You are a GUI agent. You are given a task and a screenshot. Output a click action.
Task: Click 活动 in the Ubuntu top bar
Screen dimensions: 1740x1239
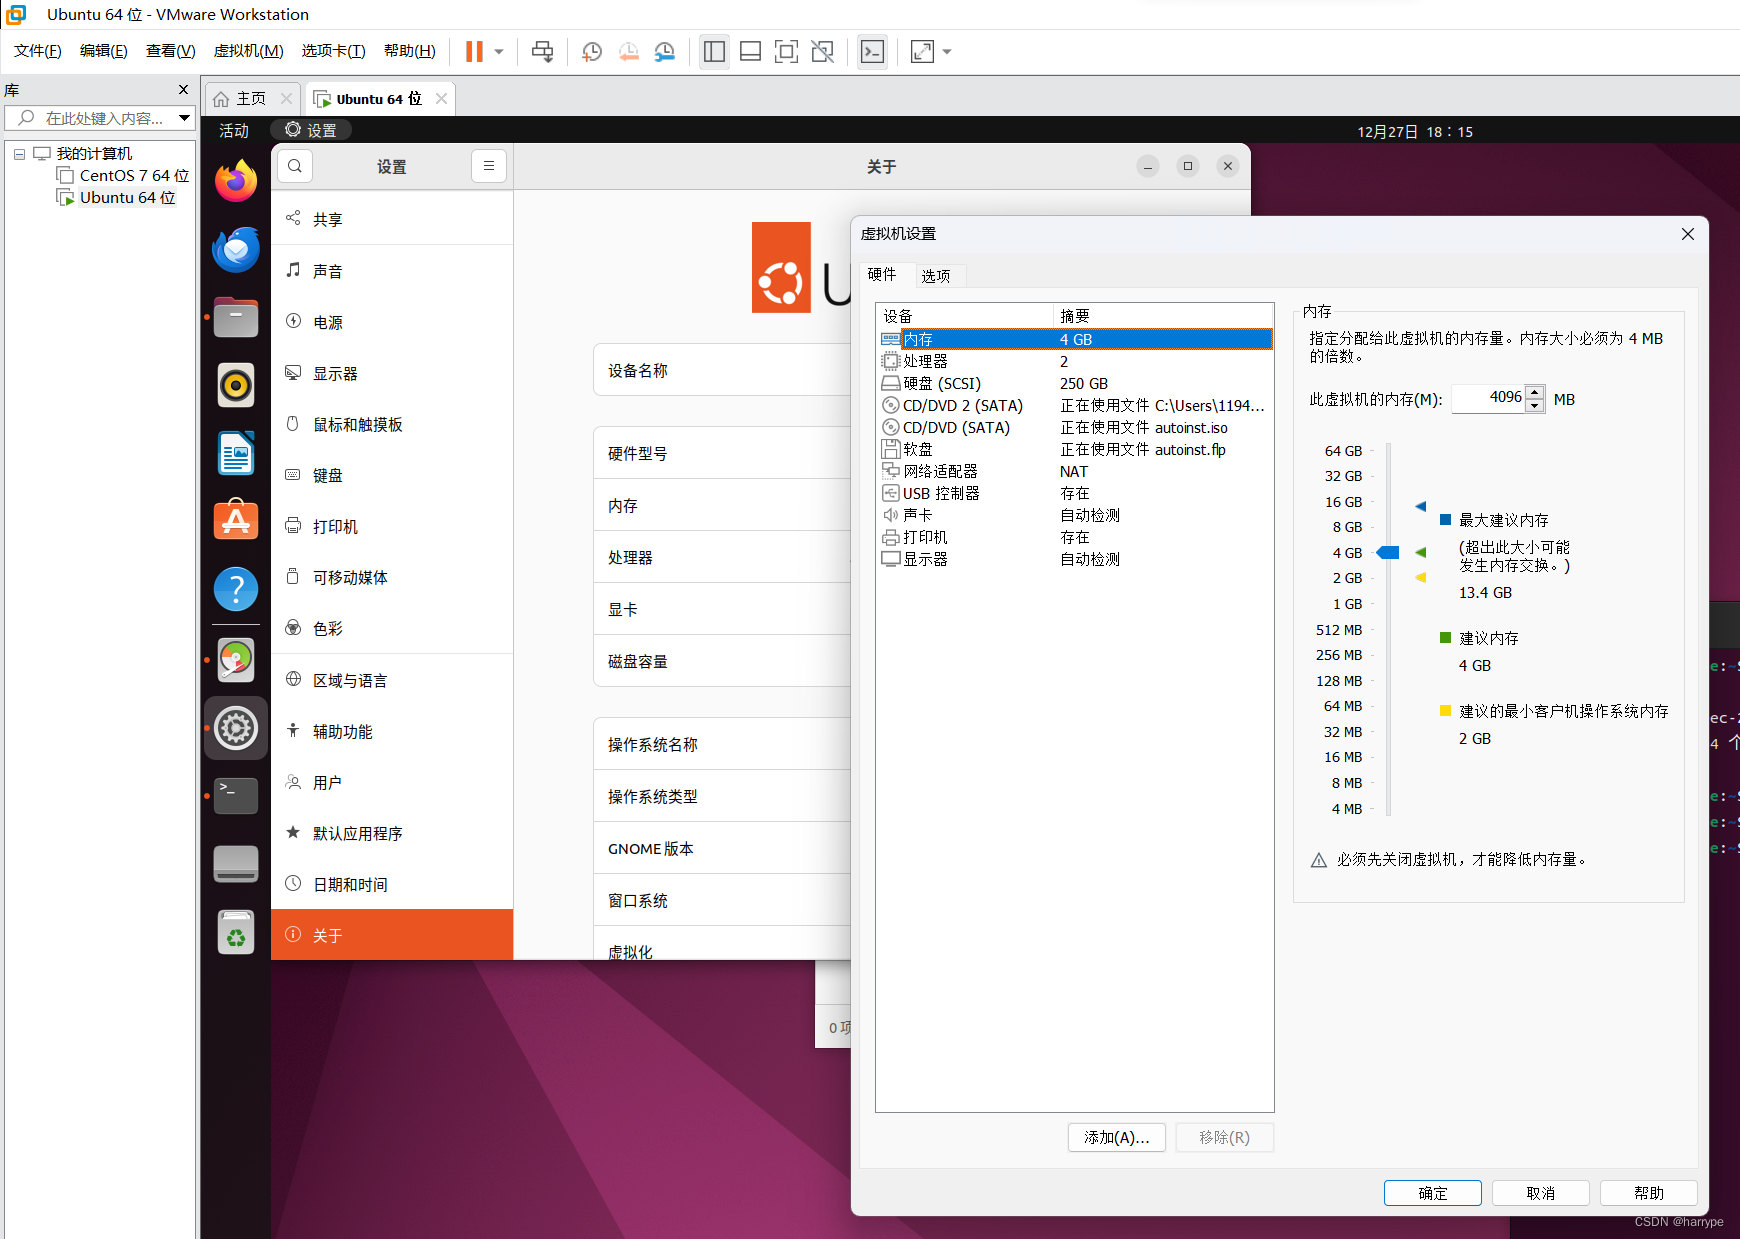pyautogui.click(x=234, y=131)
